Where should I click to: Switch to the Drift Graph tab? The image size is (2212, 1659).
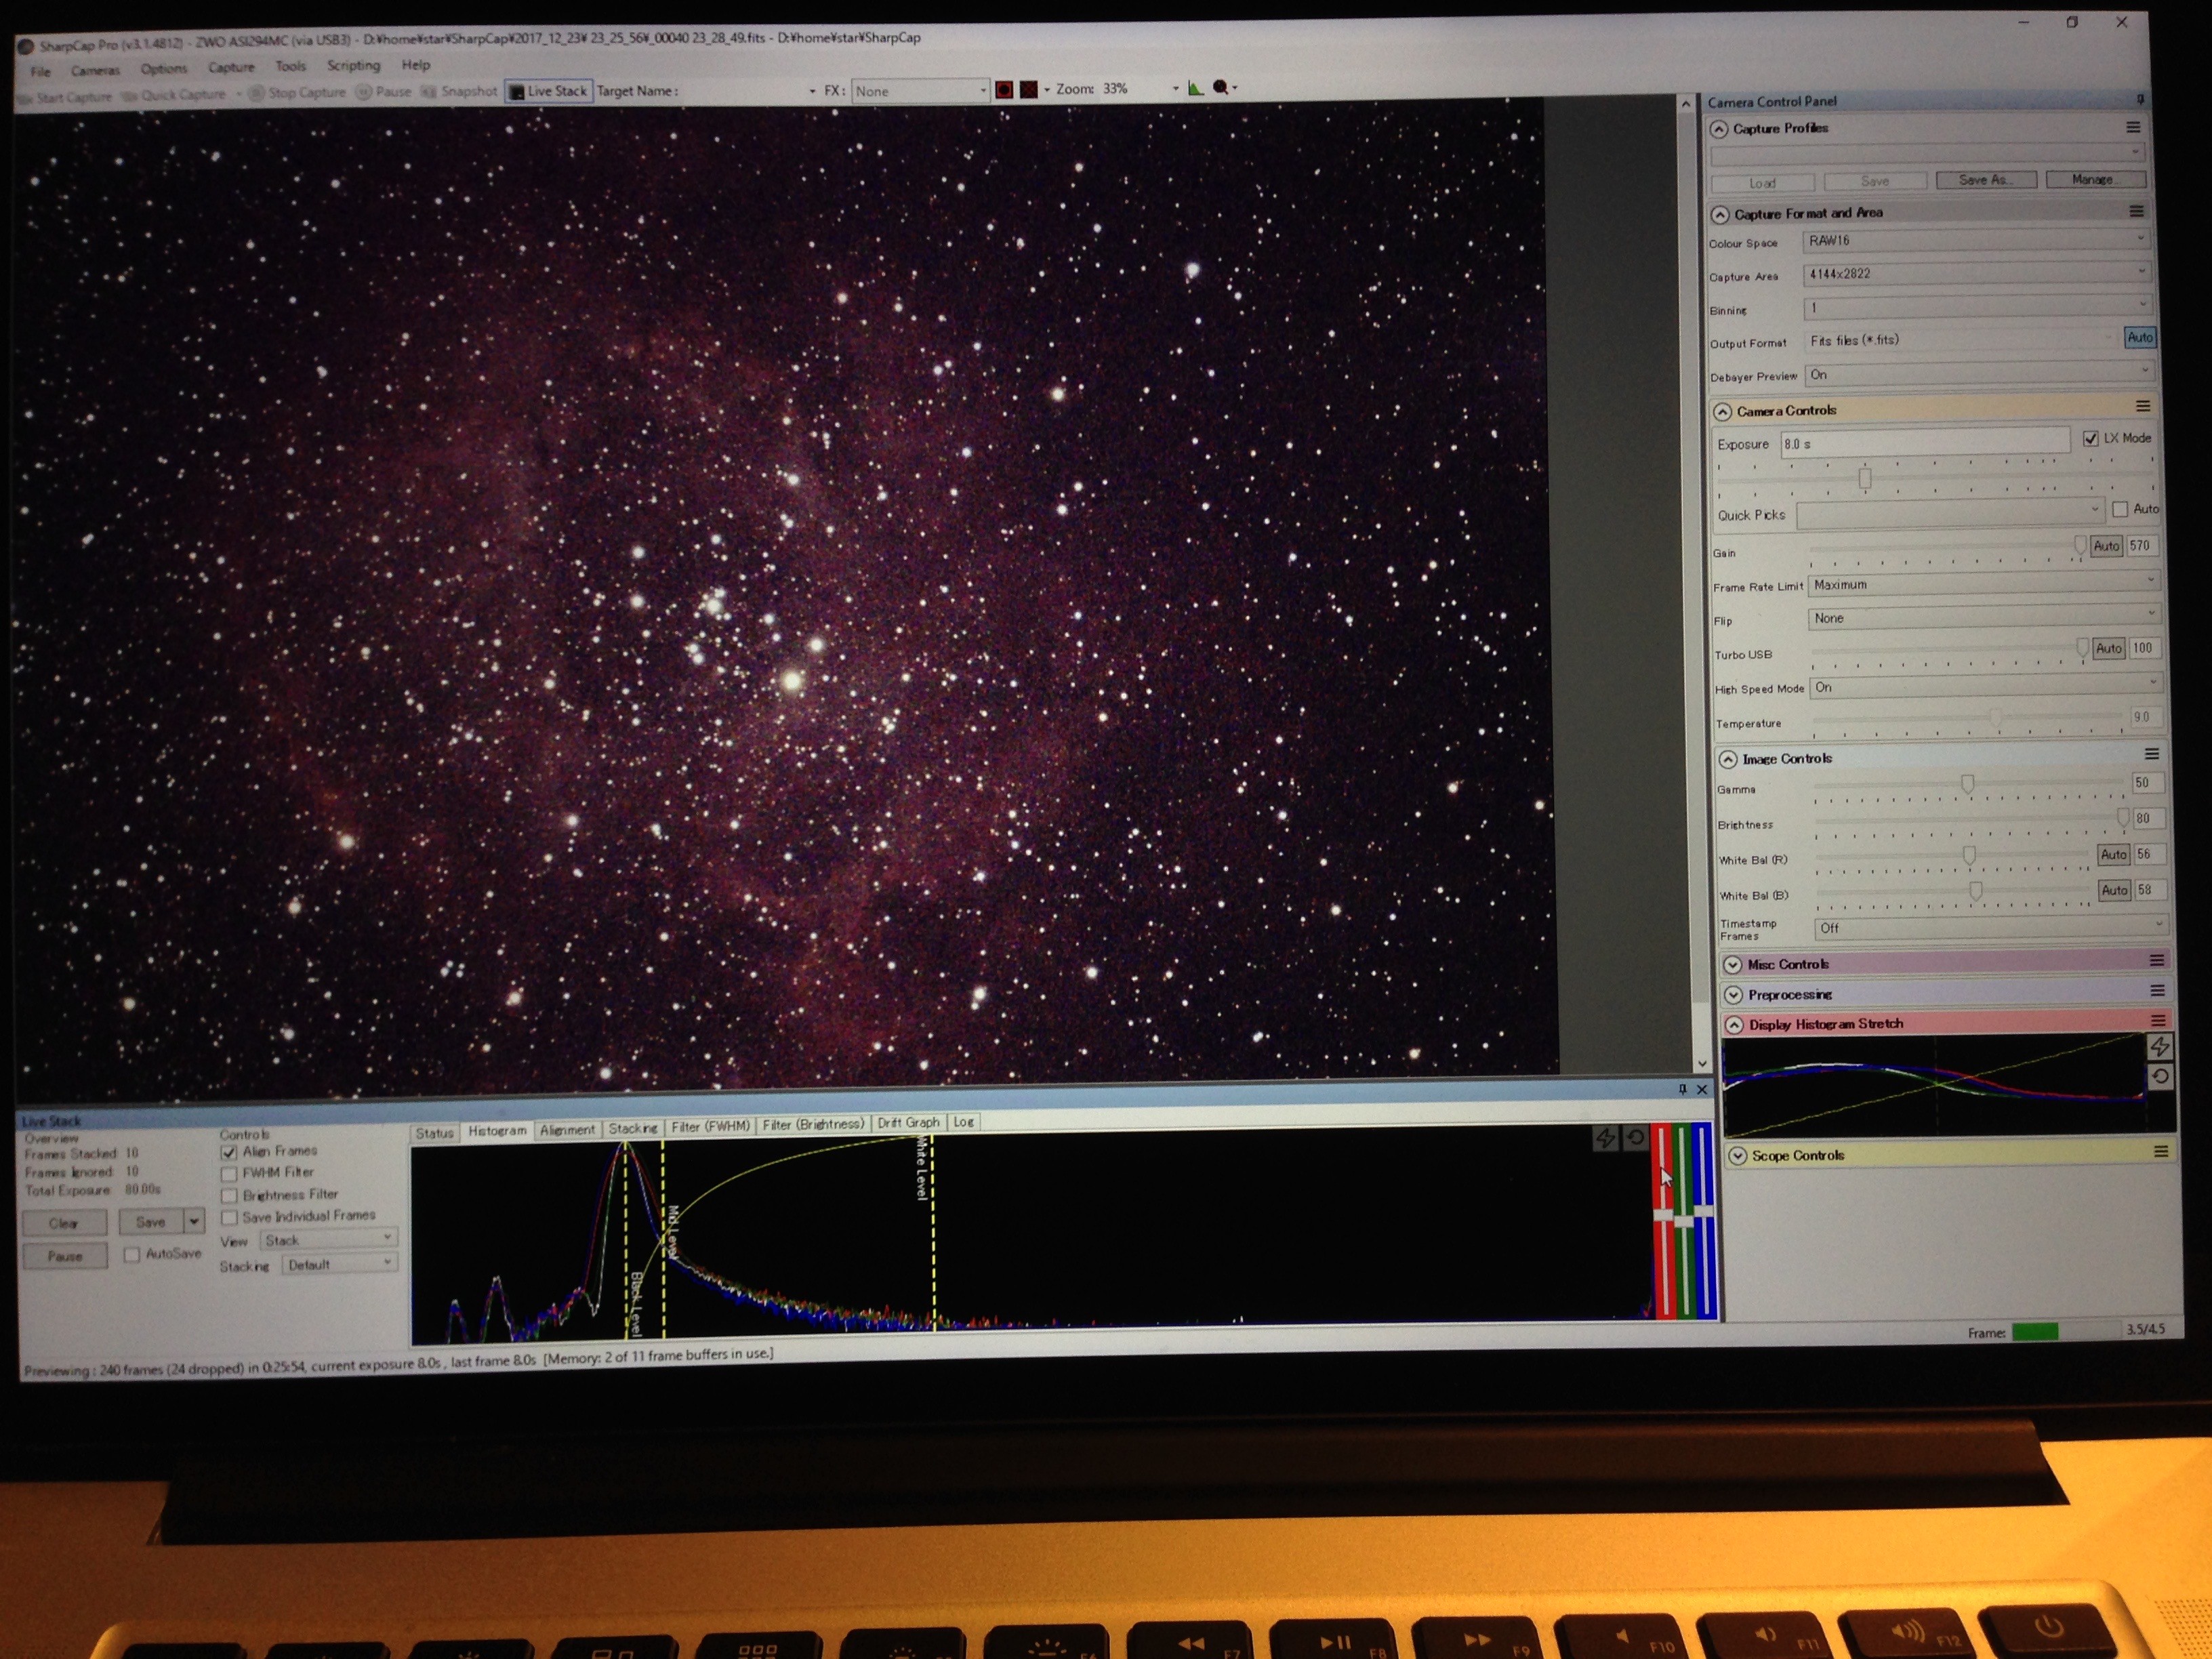(908, 1123)
